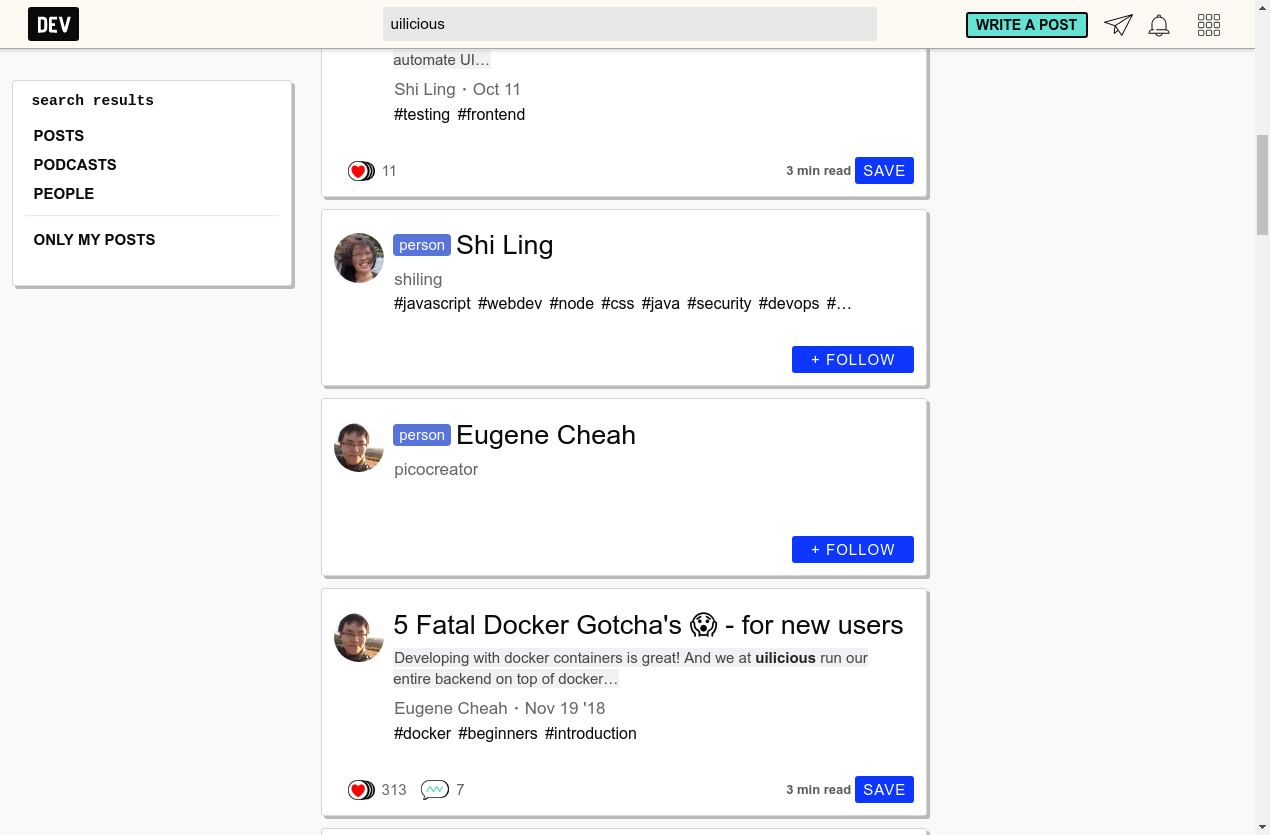The image size is (1270, 835).
Task: Filter search results by People
Action: [x=64, y=194]
